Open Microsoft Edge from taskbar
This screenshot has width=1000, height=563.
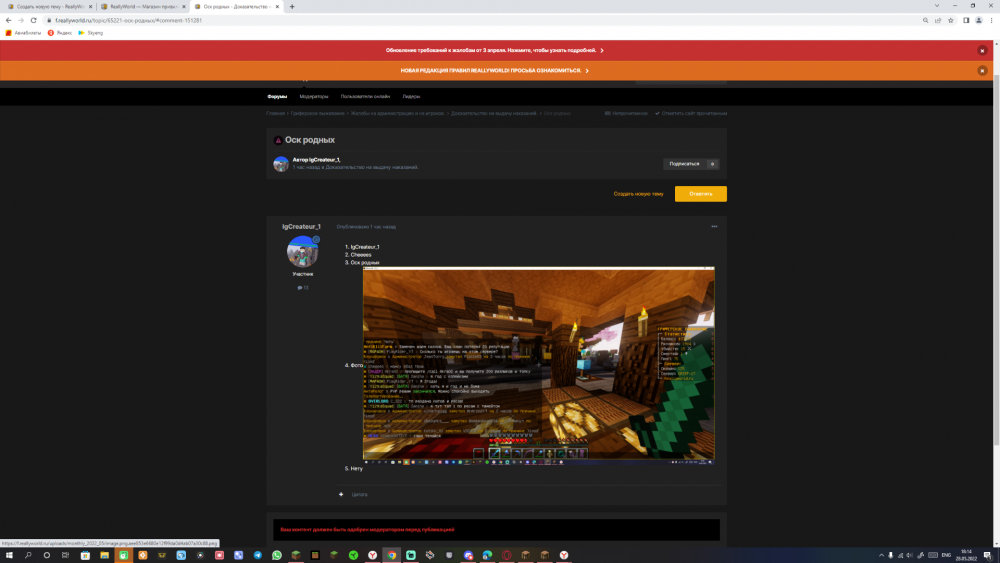pos(487,555)
